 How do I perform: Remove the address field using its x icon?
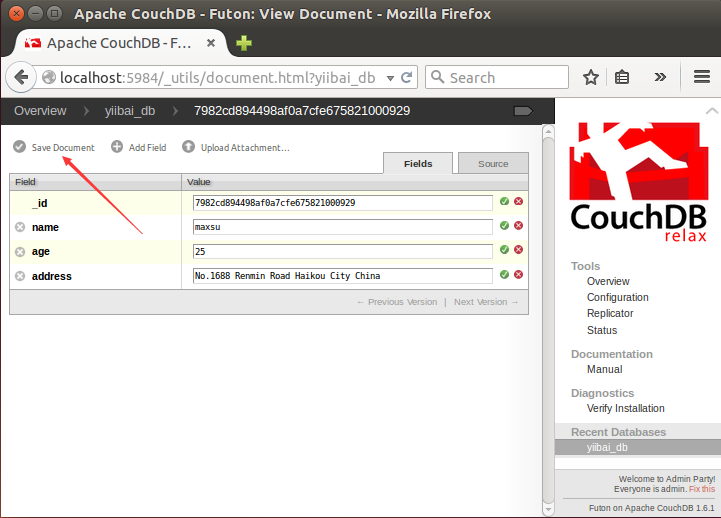pyautogui.click(x=20, y=276)
